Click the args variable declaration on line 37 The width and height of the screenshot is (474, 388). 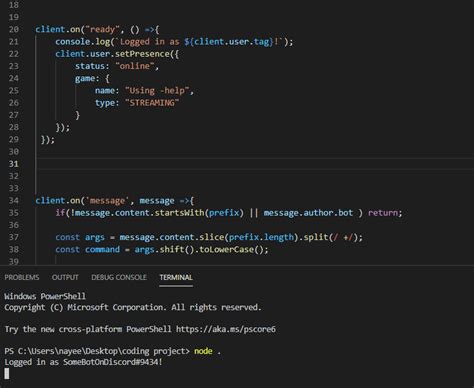(95, 237)
